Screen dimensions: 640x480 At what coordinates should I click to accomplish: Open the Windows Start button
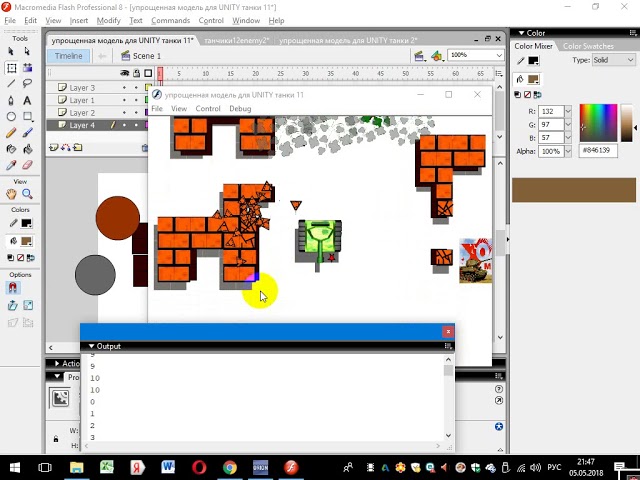[15, 467]
